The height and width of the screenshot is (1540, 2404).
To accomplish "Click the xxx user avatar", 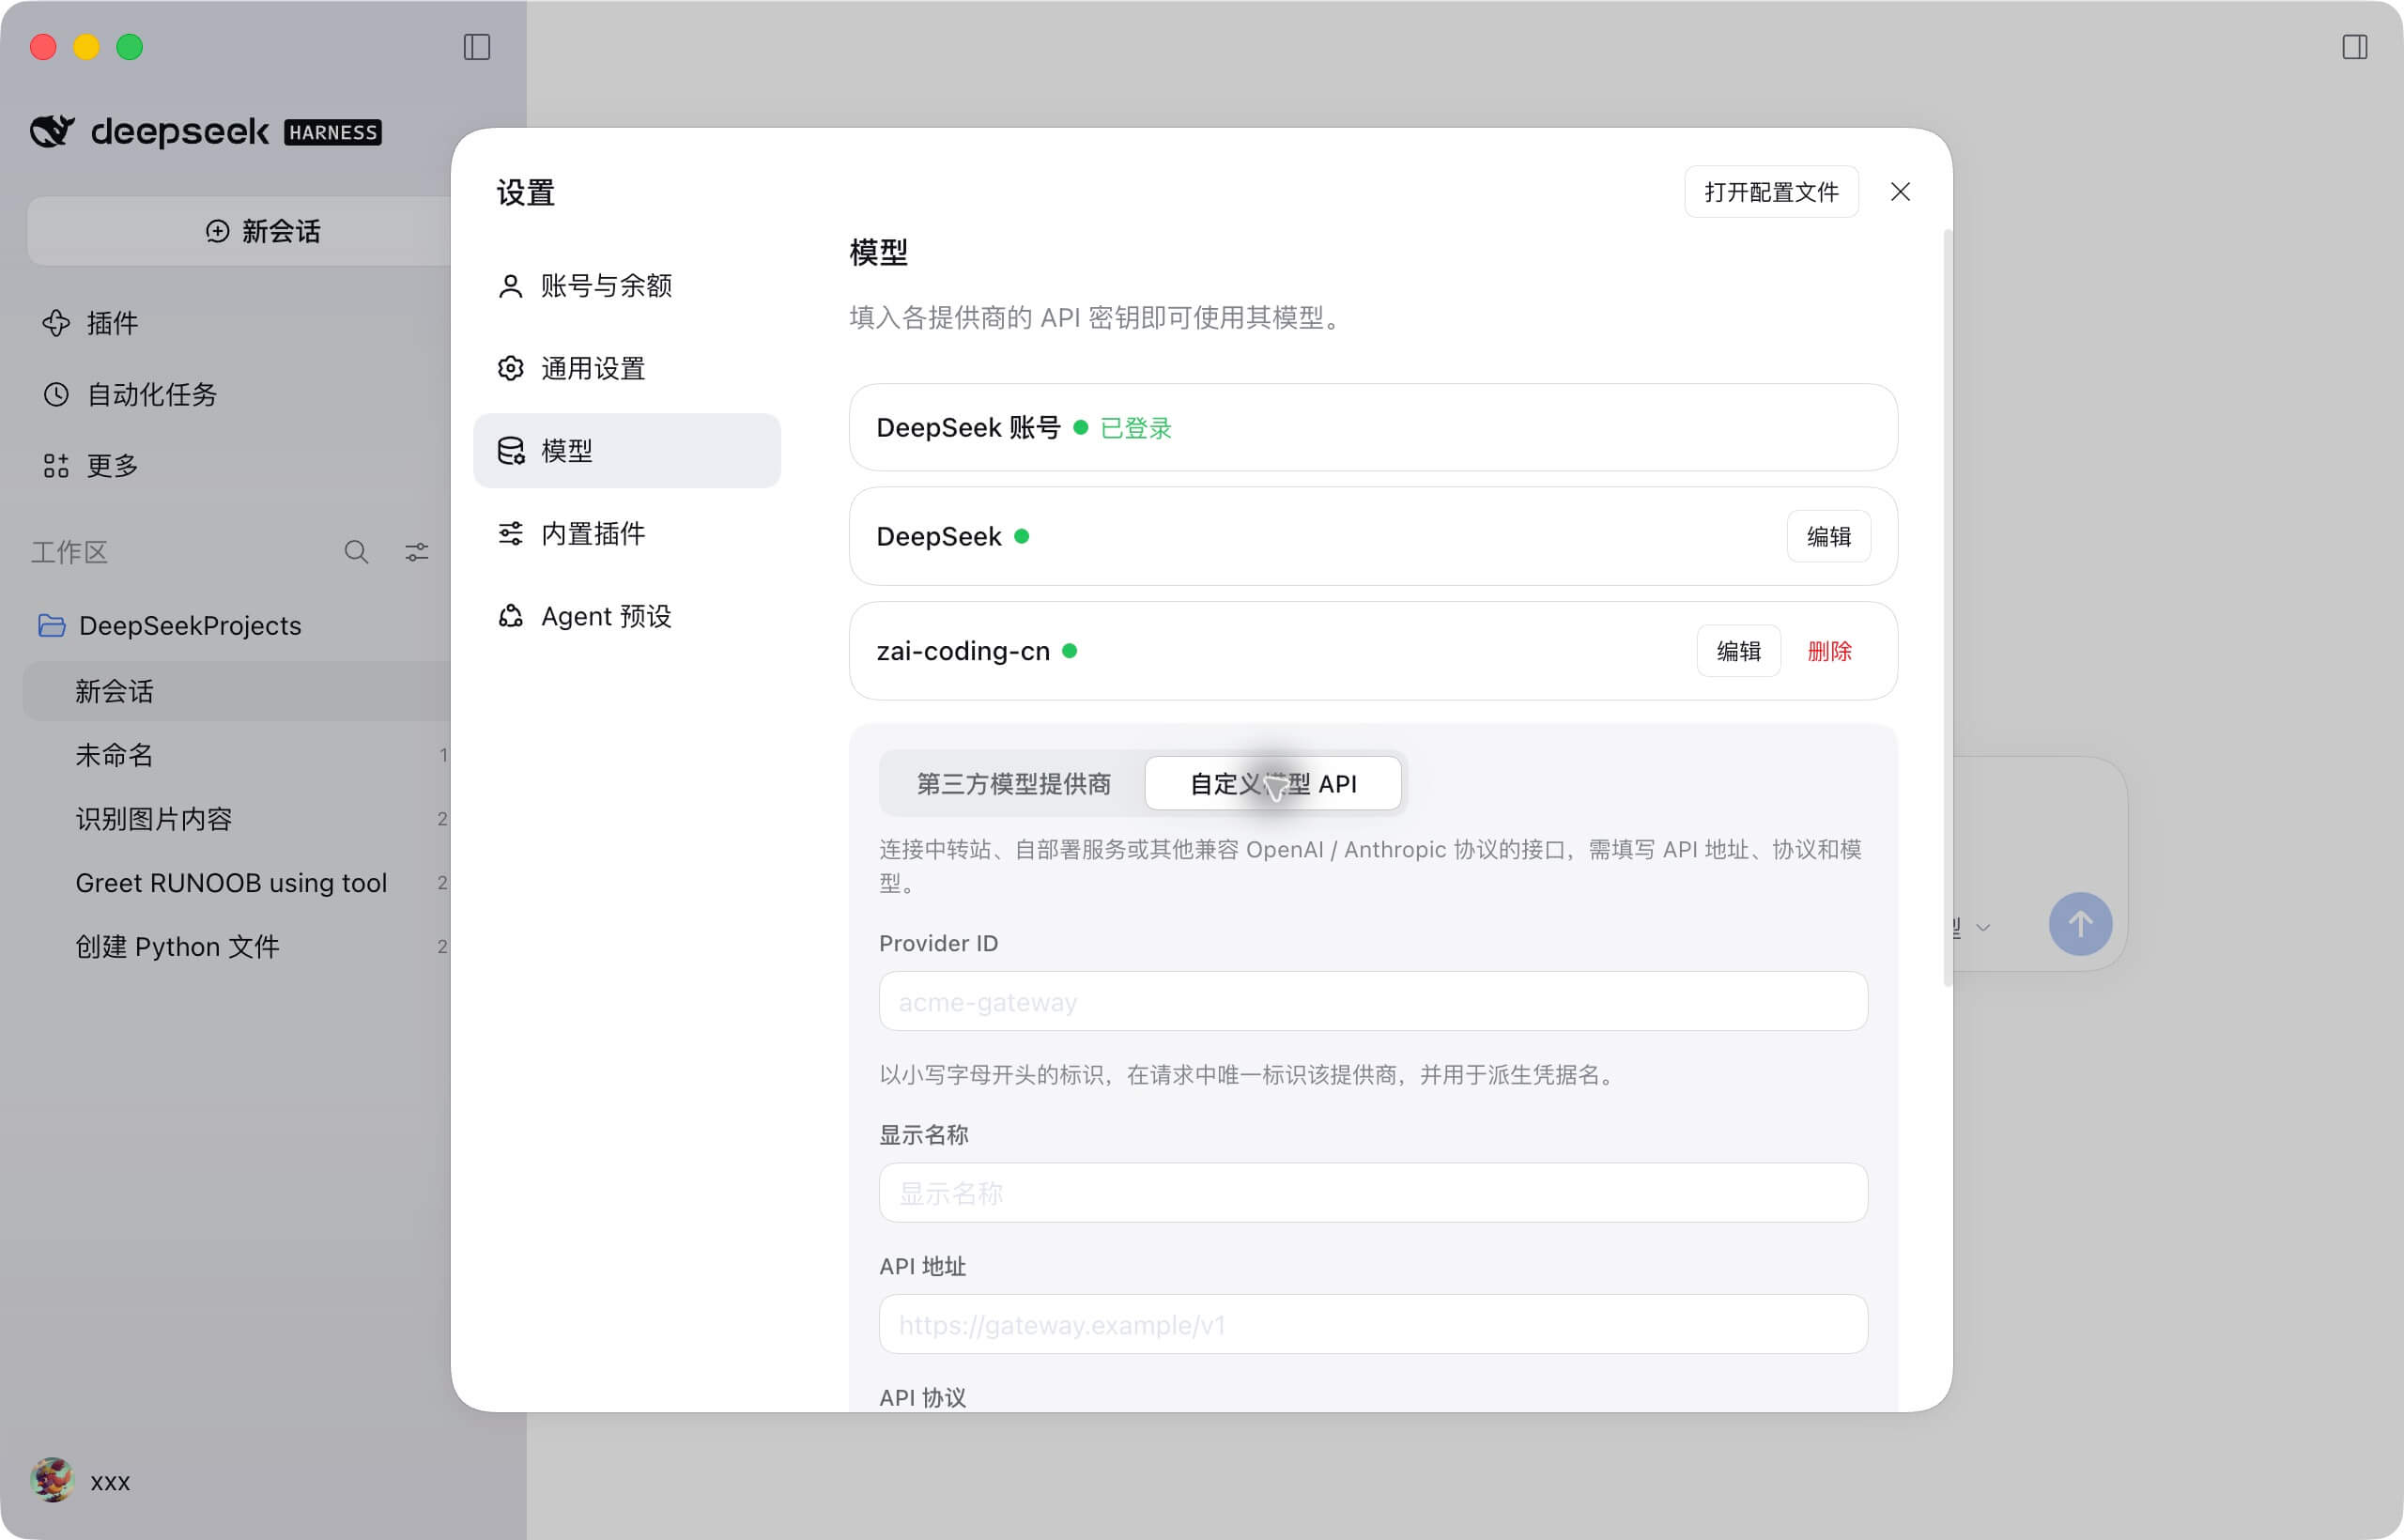I will [x=52, y=1480].
